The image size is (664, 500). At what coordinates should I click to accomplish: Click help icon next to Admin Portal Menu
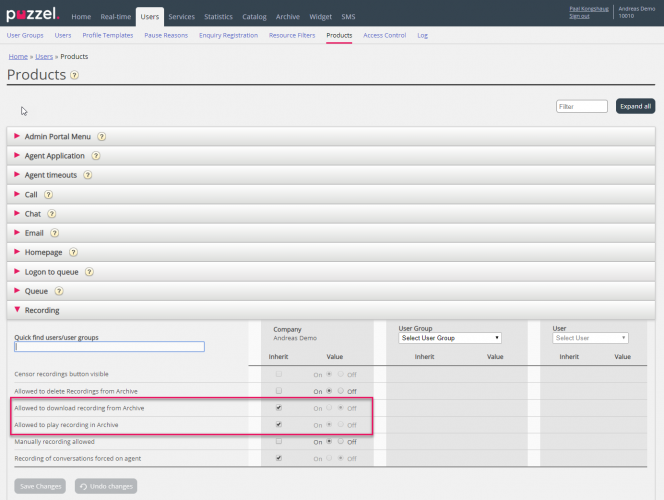102,137
